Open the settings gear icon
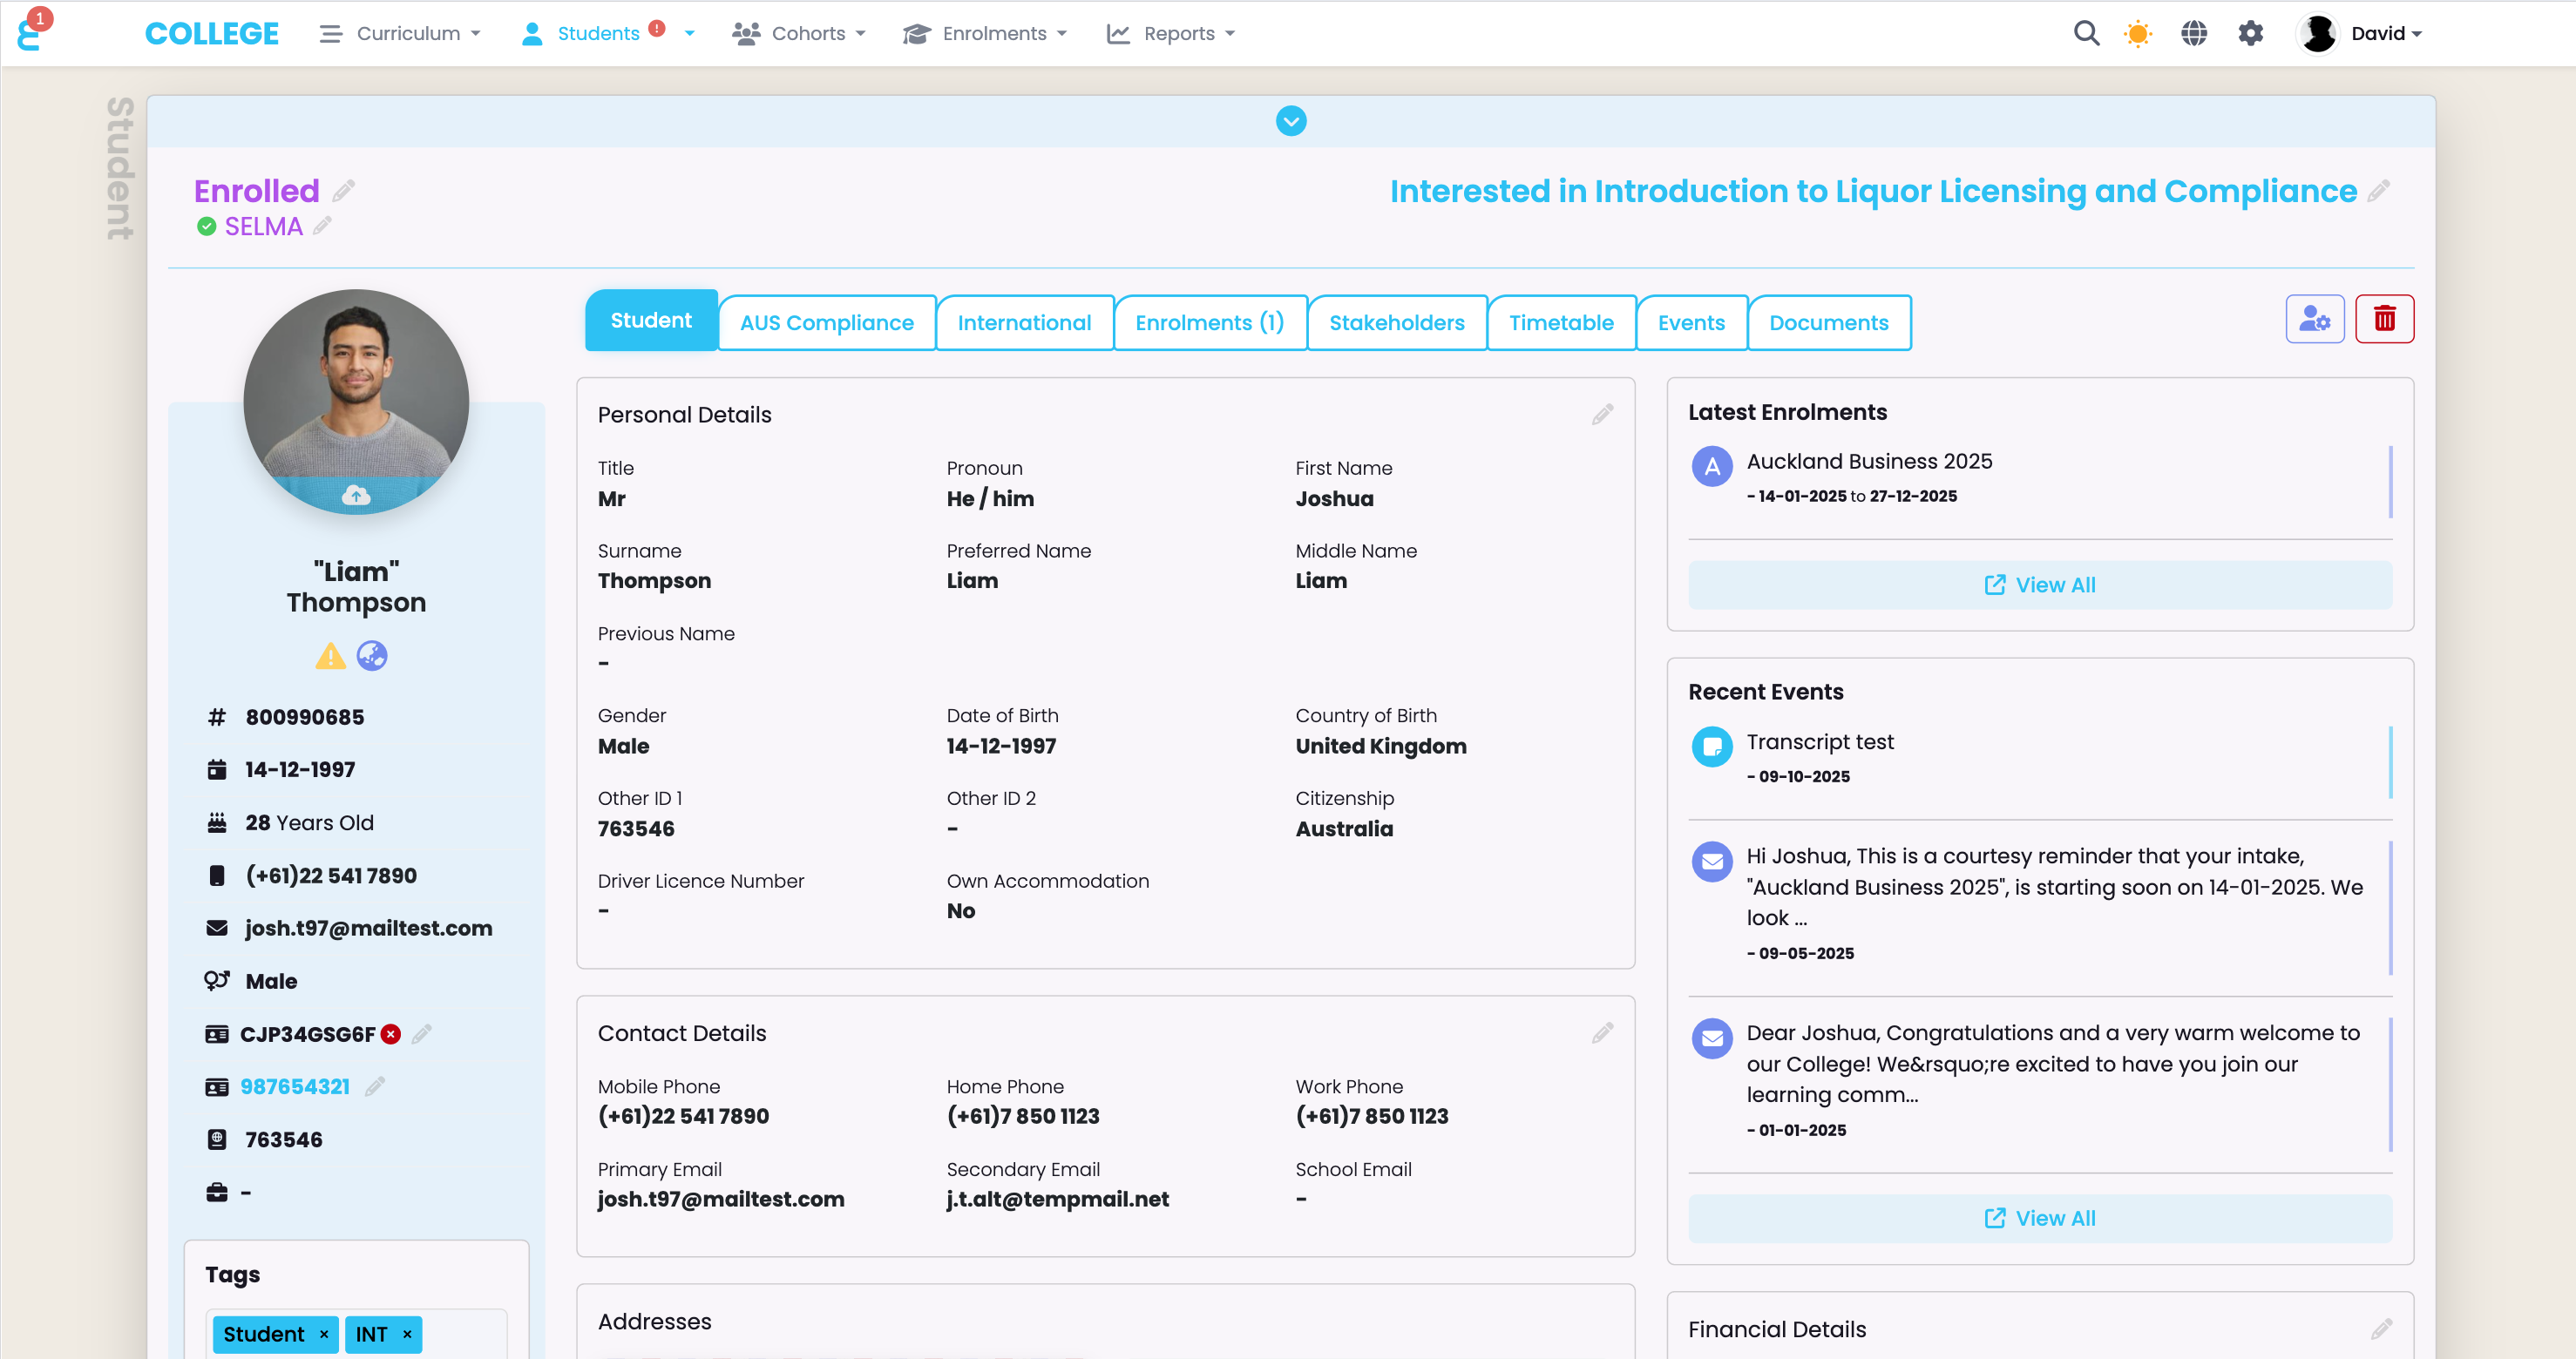Viewport: 2576px width, 1359px height. 2250,33
